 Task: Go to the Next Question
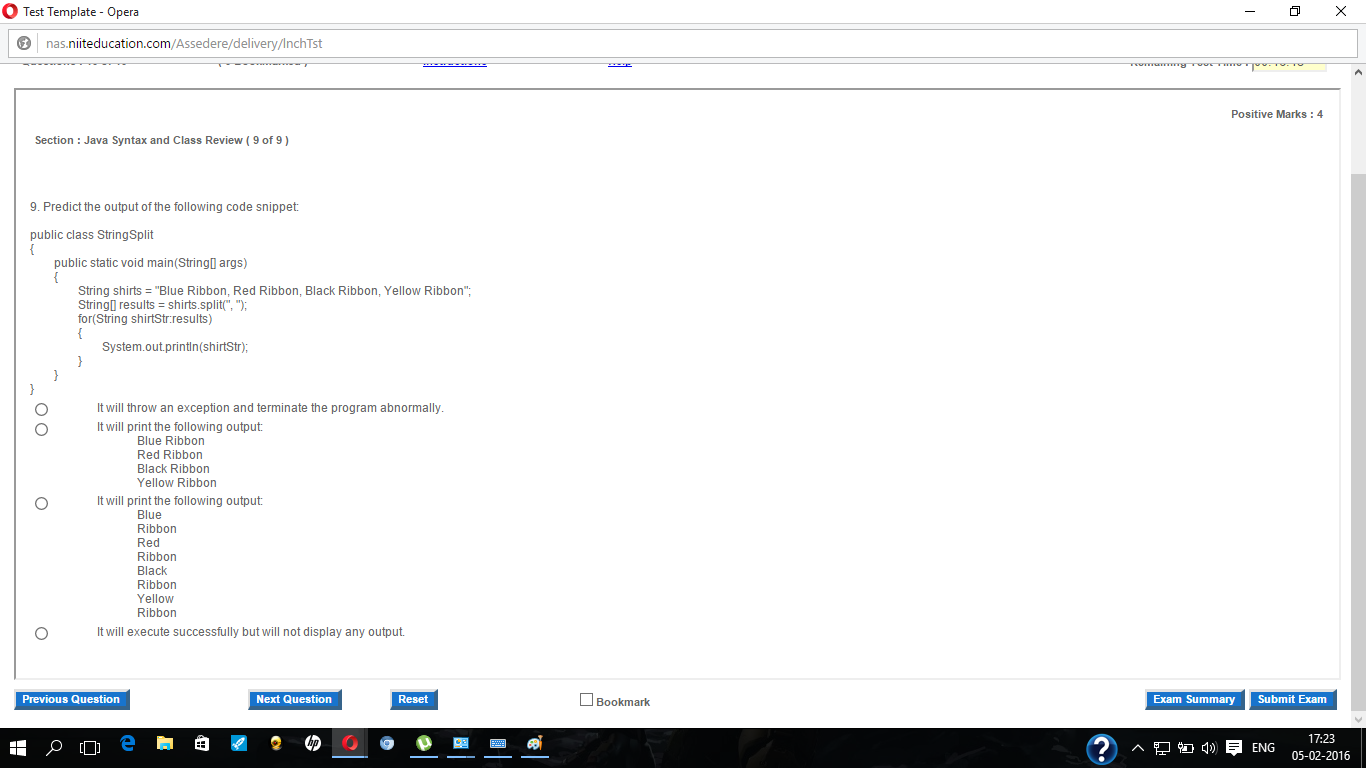coord(294,699)
